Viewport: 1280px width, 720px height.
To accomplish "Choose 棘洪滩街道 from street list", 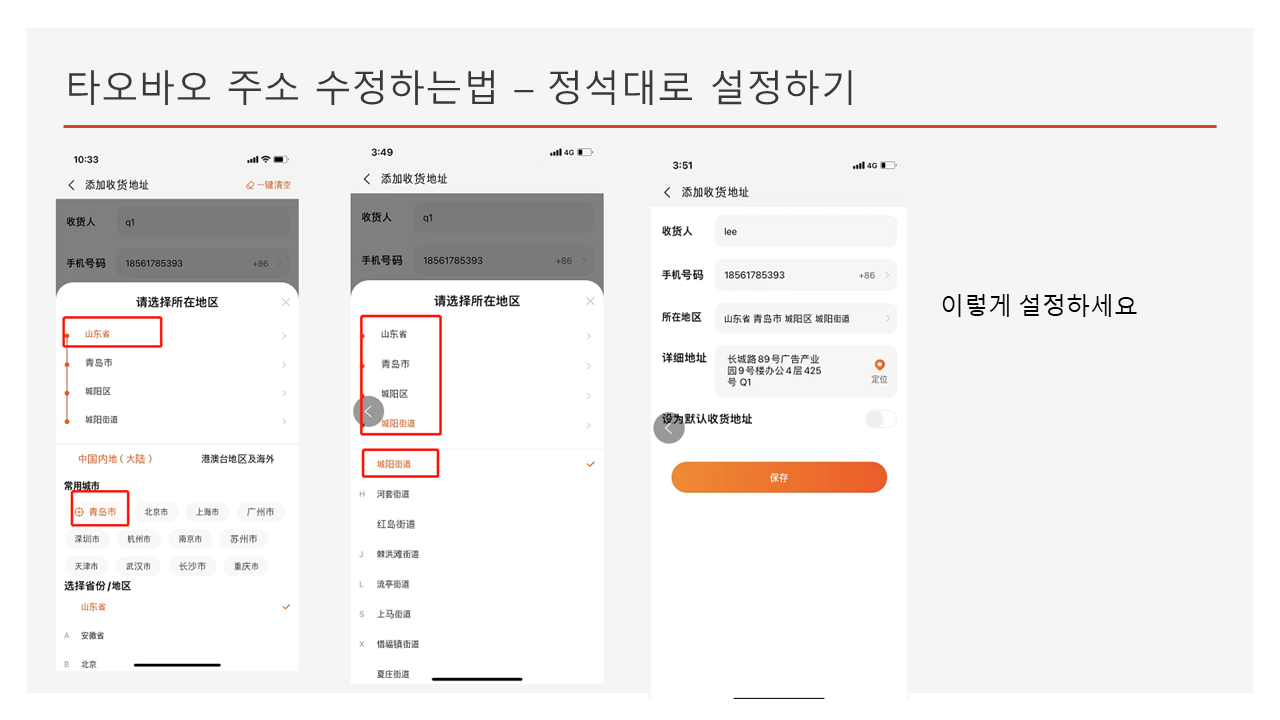I will click(398, 554).
